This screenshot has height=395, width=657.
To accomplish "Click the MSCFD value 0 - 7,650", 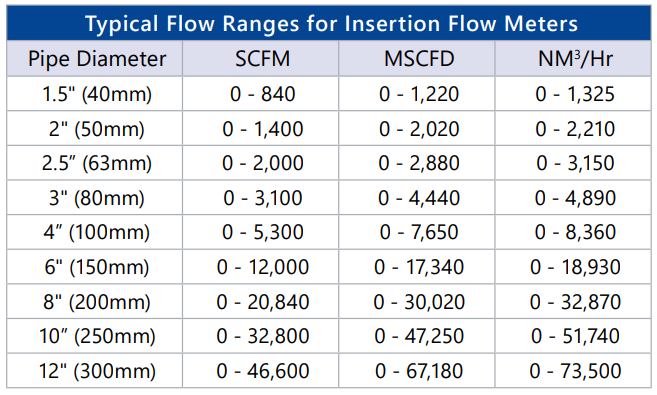I will pos(419,232).
